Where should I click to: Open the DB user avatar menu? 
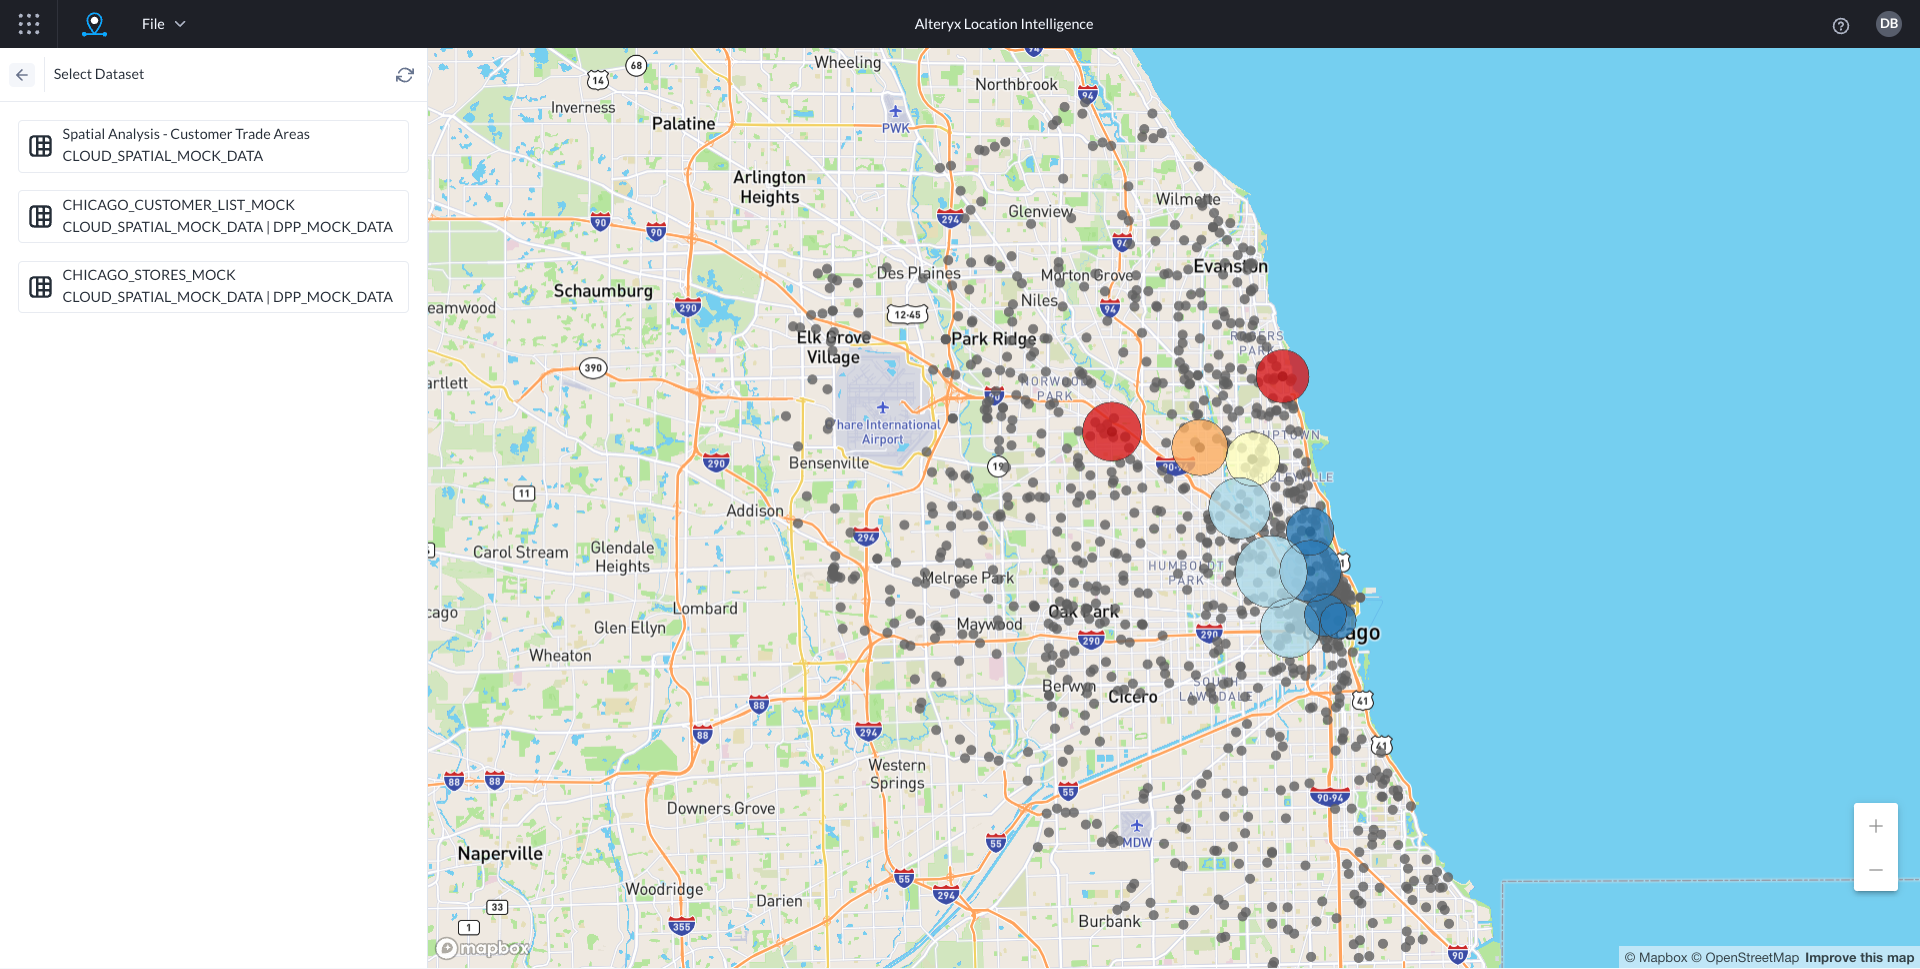pyautogui.click(x=1888, y=24)
